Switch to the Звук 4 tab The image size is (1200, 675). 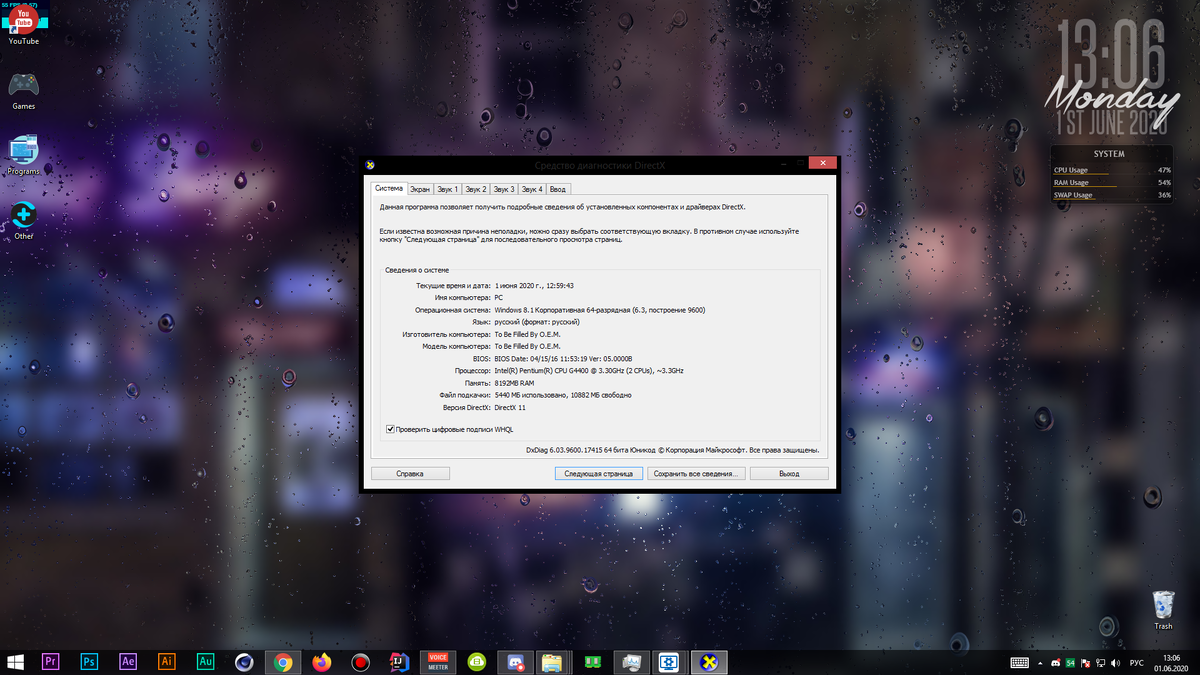531,189
